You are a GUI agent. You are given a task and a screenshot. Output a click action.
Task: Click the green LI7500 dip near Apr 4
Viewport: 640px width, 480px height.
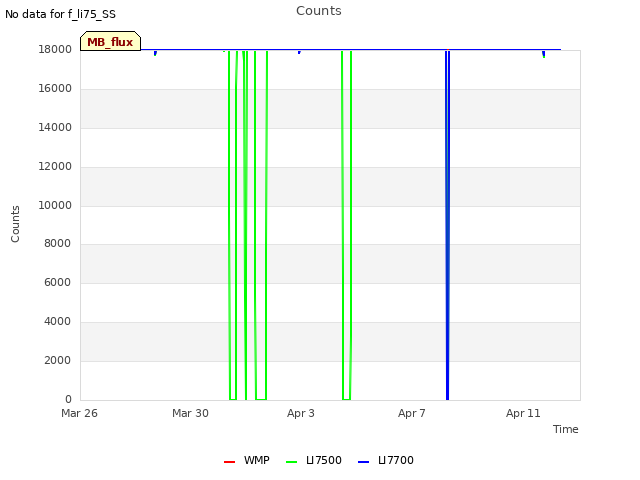coord(347,224)
